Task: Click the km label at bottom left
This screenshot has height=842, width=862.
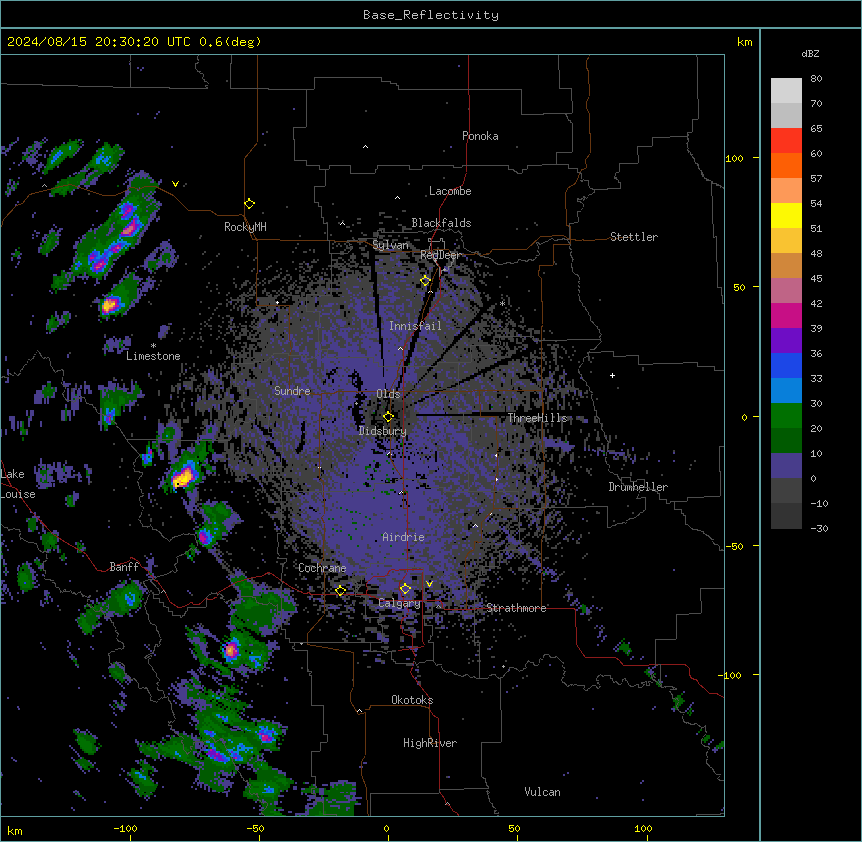Action: [x=15, y=831]
